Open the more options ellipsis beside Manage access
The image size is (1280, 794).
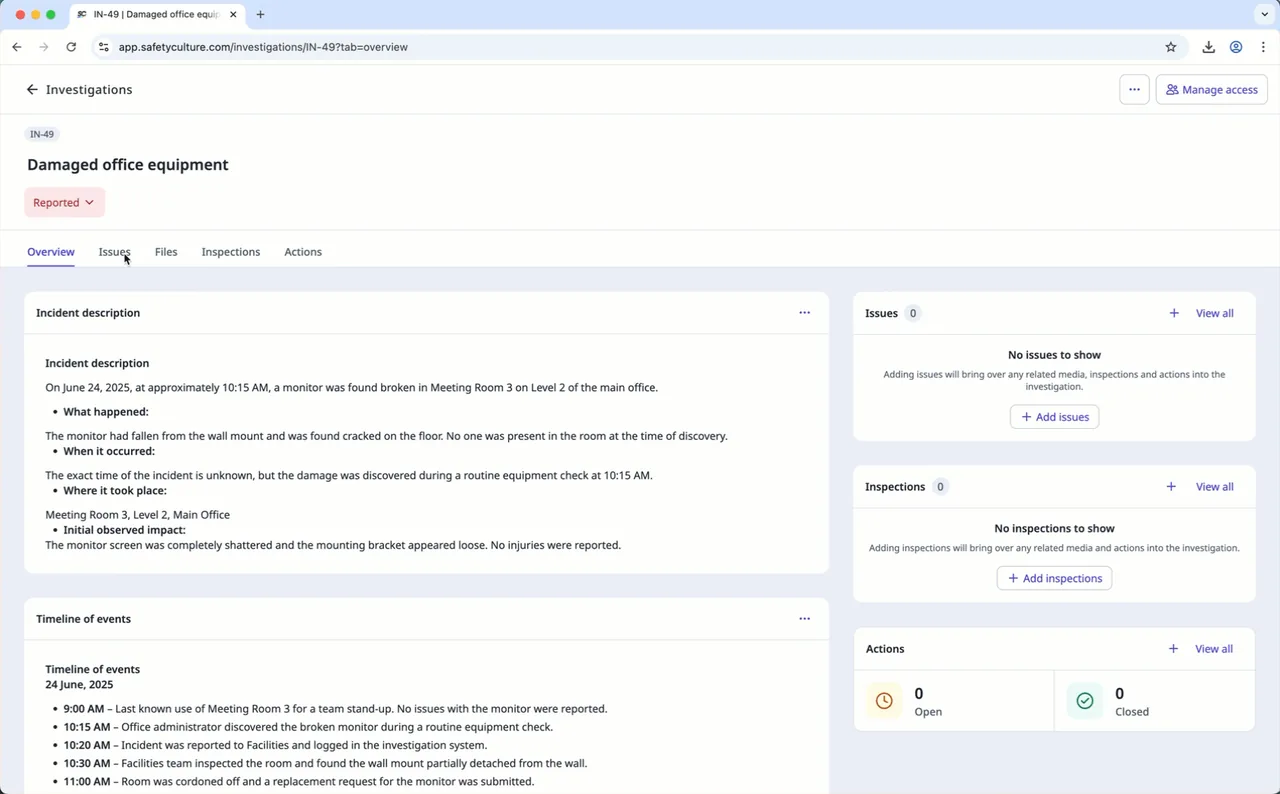click(1134, 90)
